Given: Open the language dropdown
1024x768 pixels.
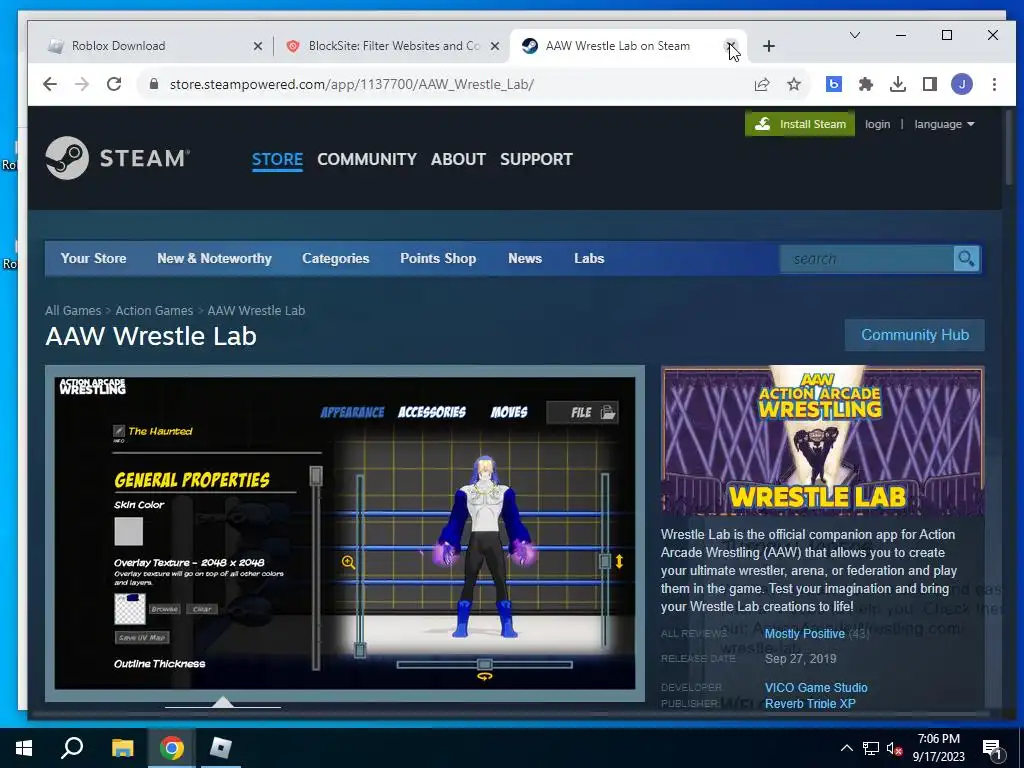Looking at the screenshot, I should click(944, 124).
